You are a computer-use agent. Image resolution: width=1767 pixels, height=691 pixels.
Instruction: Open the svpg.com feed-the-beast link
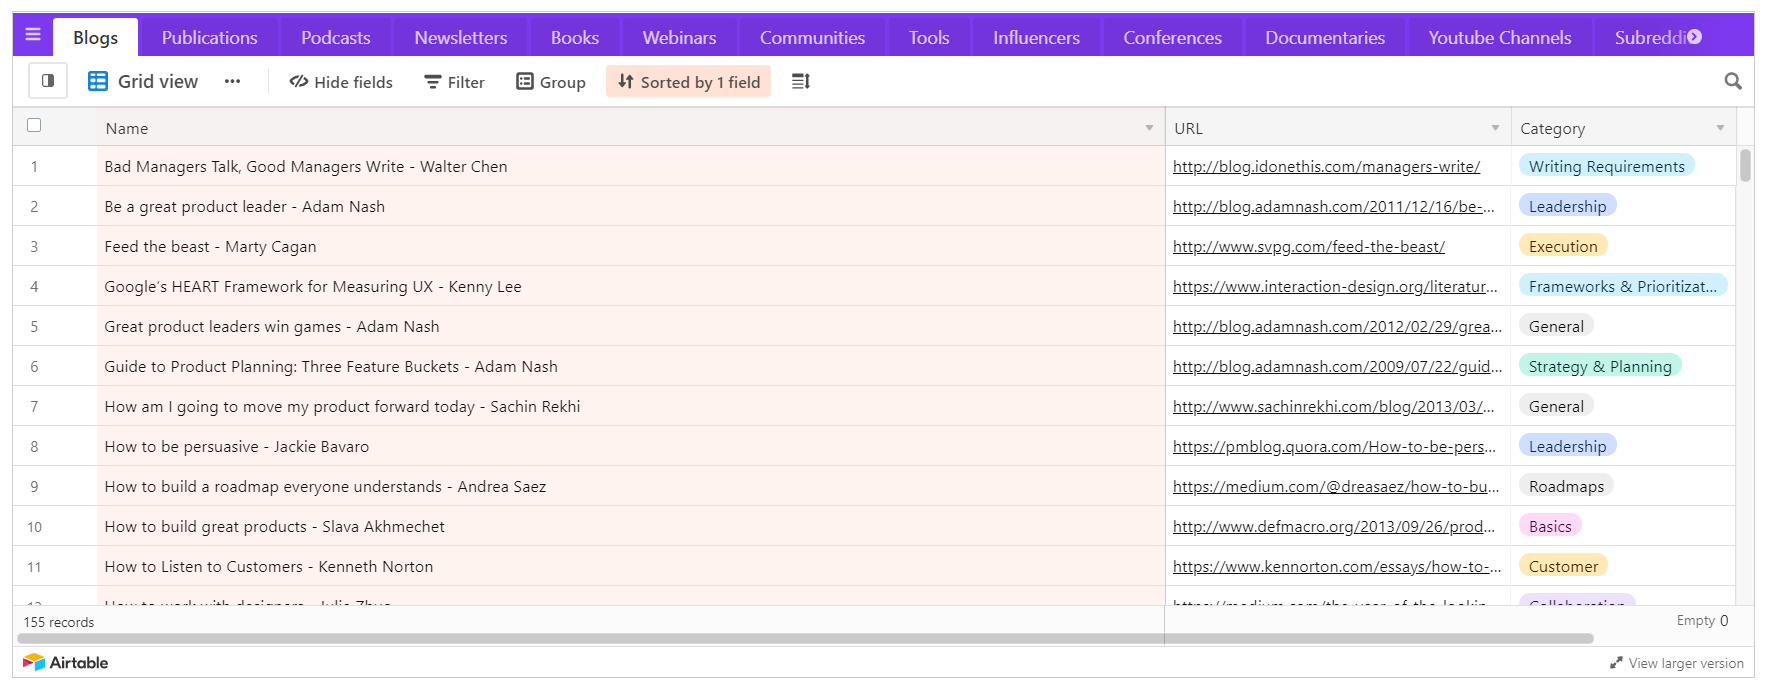(1308, 246)
